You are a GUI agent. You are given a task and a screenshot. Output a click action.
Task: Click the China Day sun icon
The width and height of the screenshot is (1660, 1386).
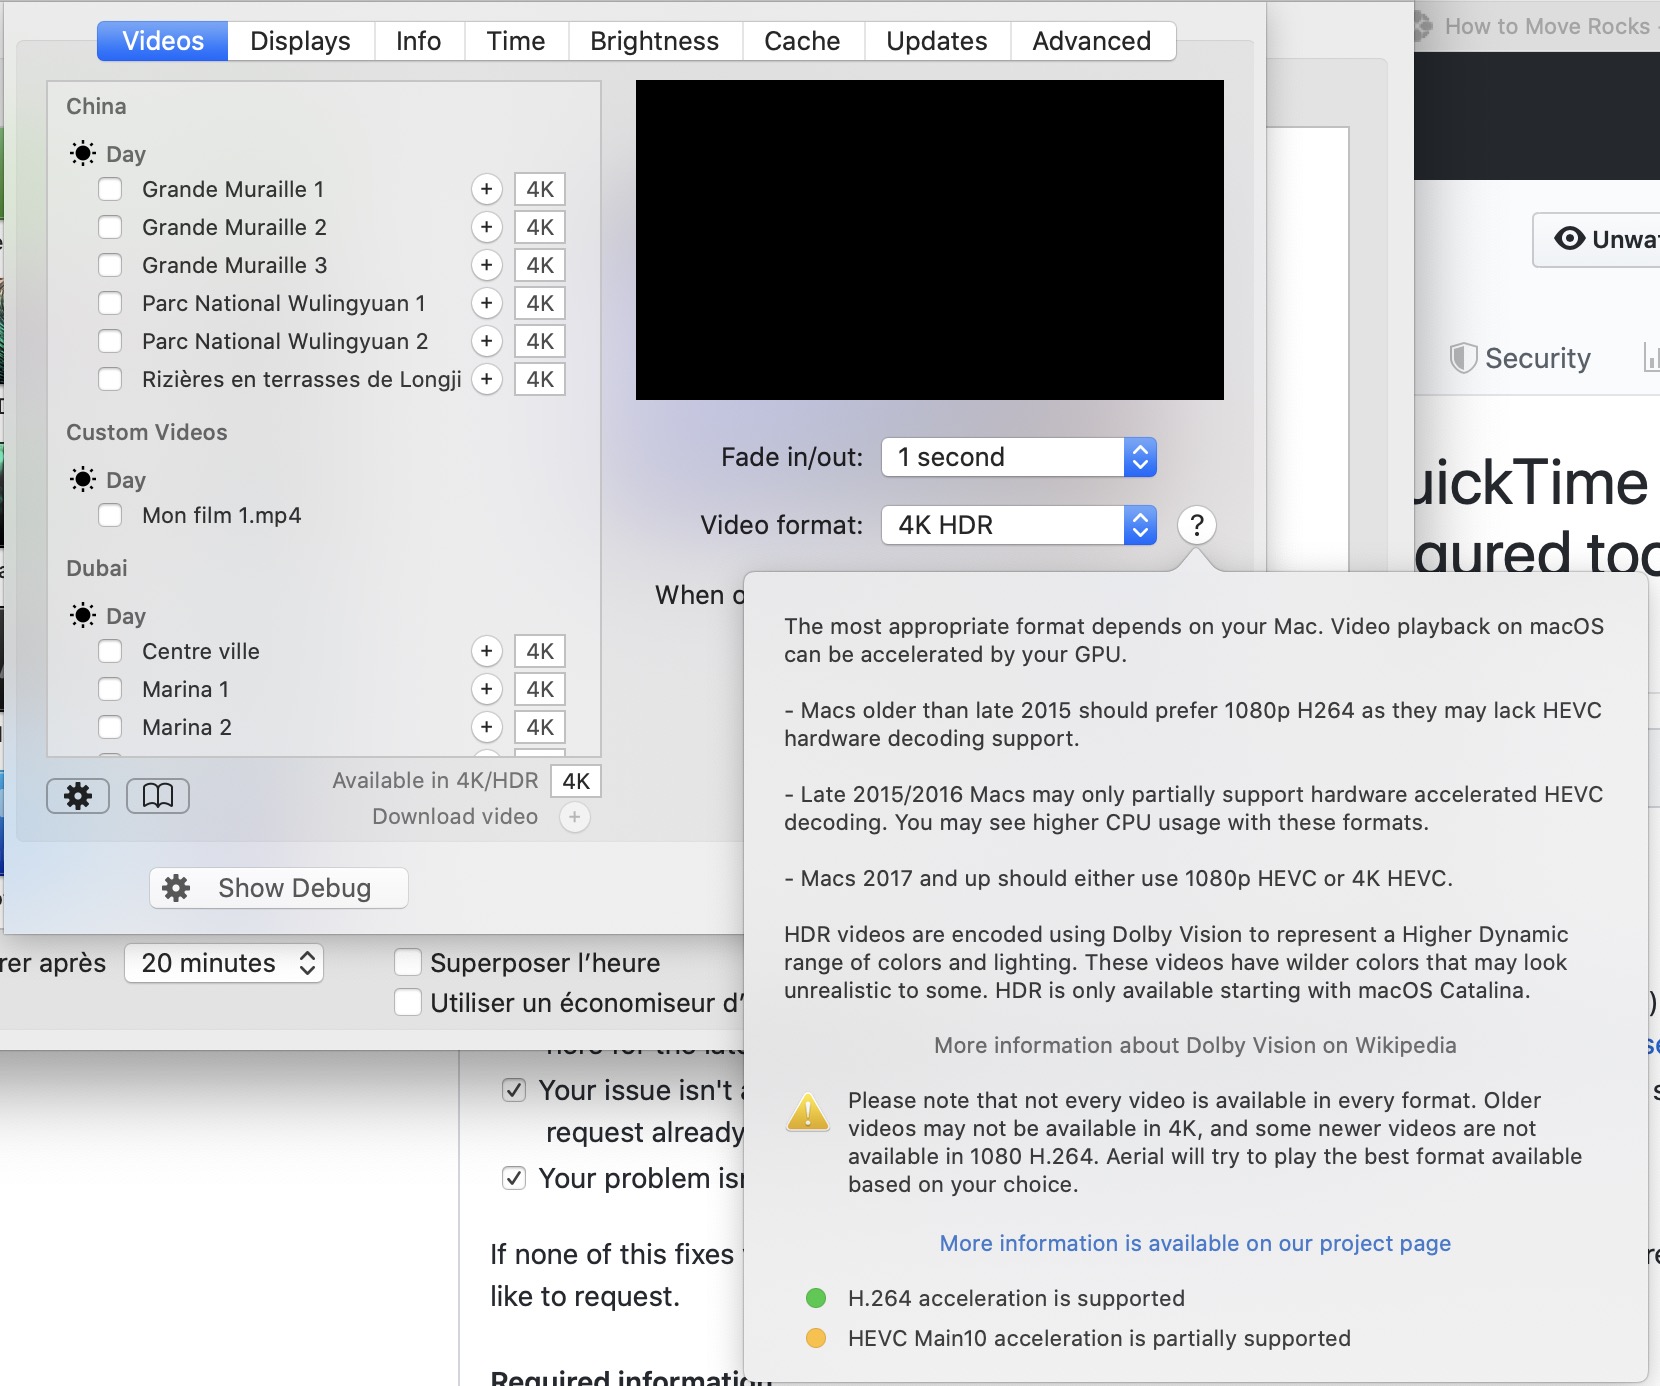[x=83, y=153]
